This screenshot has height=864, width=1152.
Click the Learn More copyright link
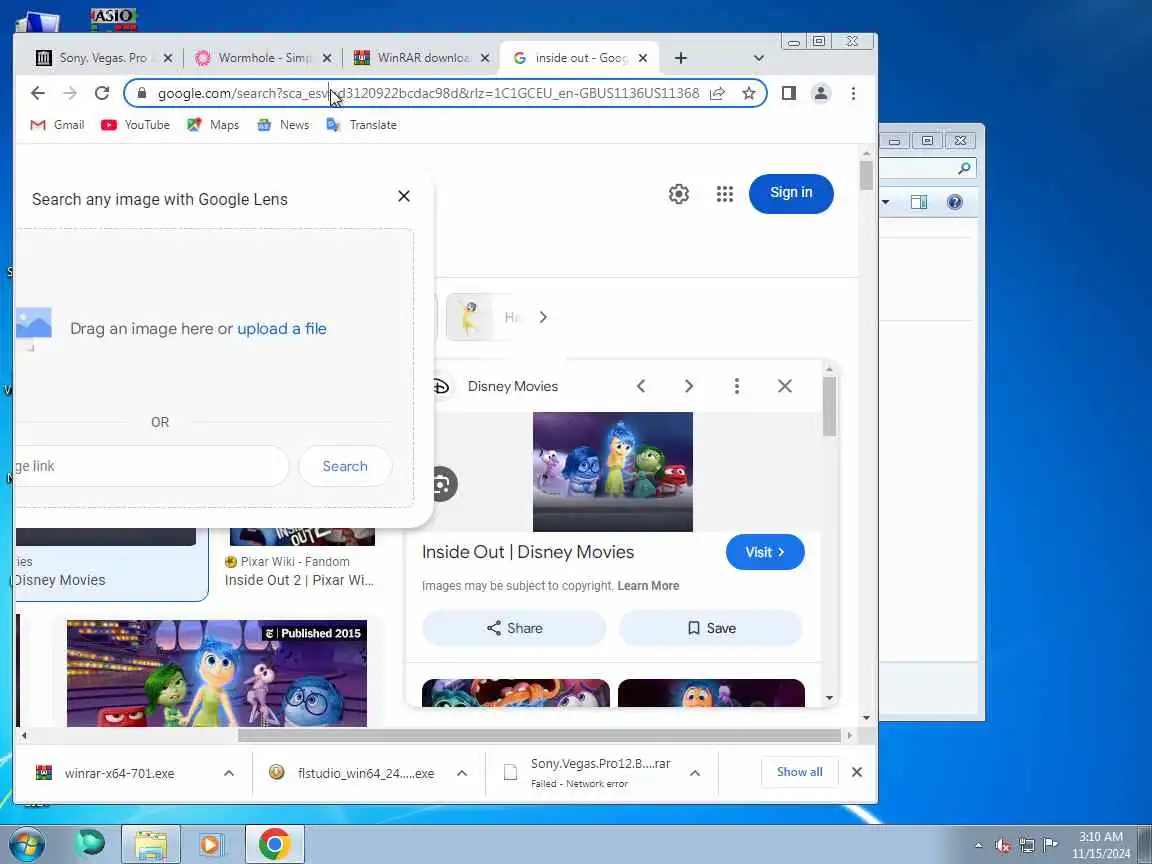pyautogui.click(x=648, y=586)
